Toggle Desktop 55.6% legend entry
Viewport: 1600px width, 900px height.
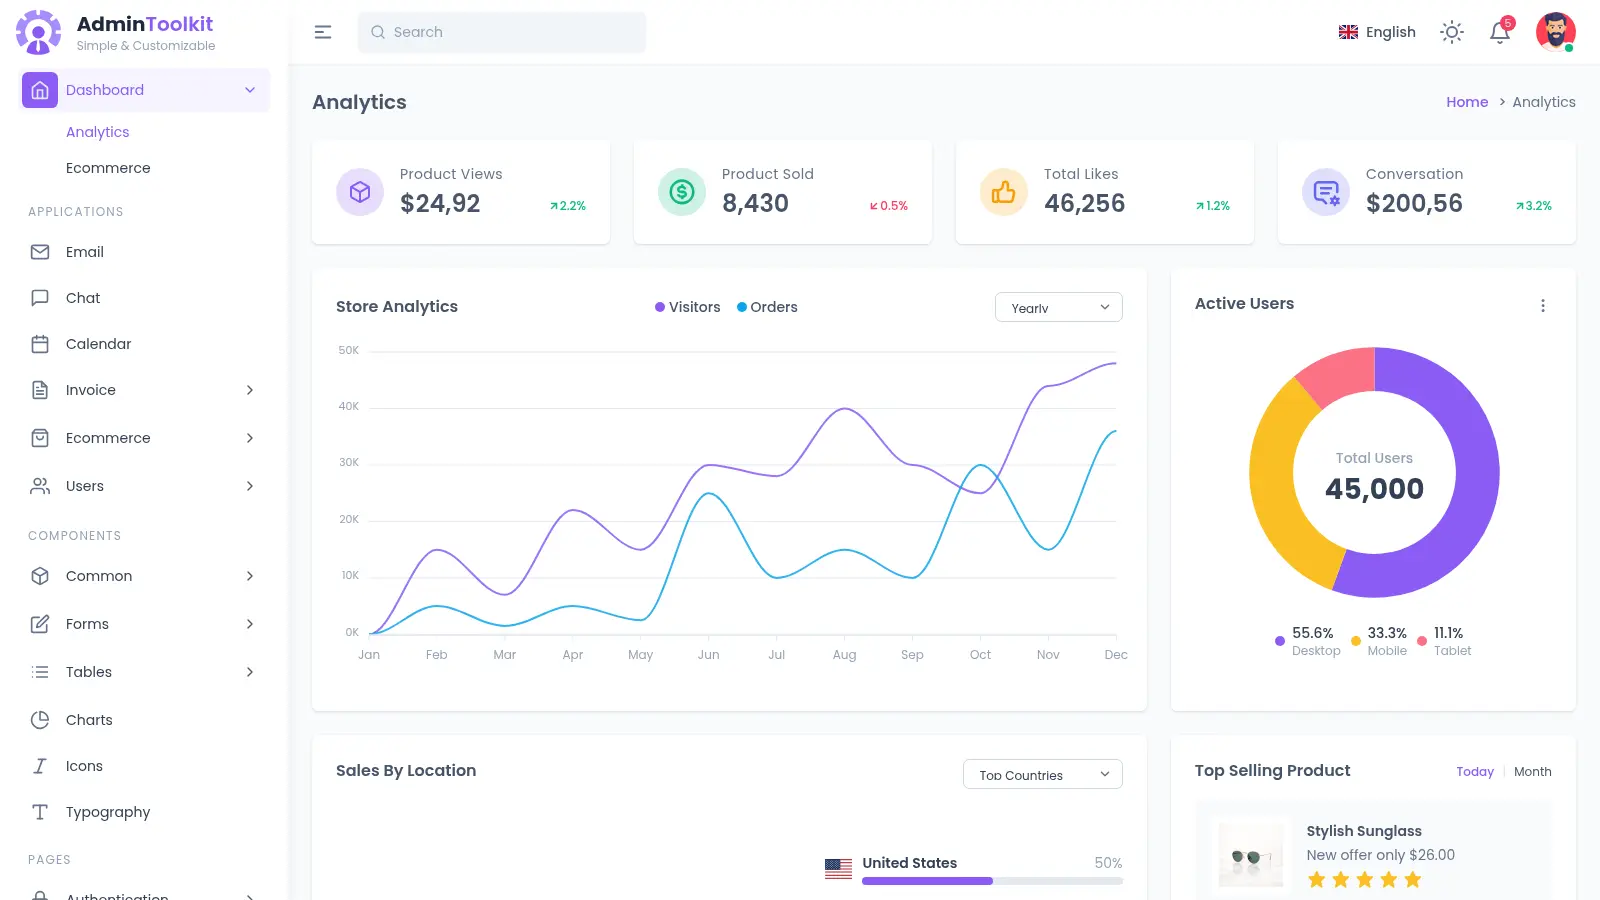tap(1308, 641)
